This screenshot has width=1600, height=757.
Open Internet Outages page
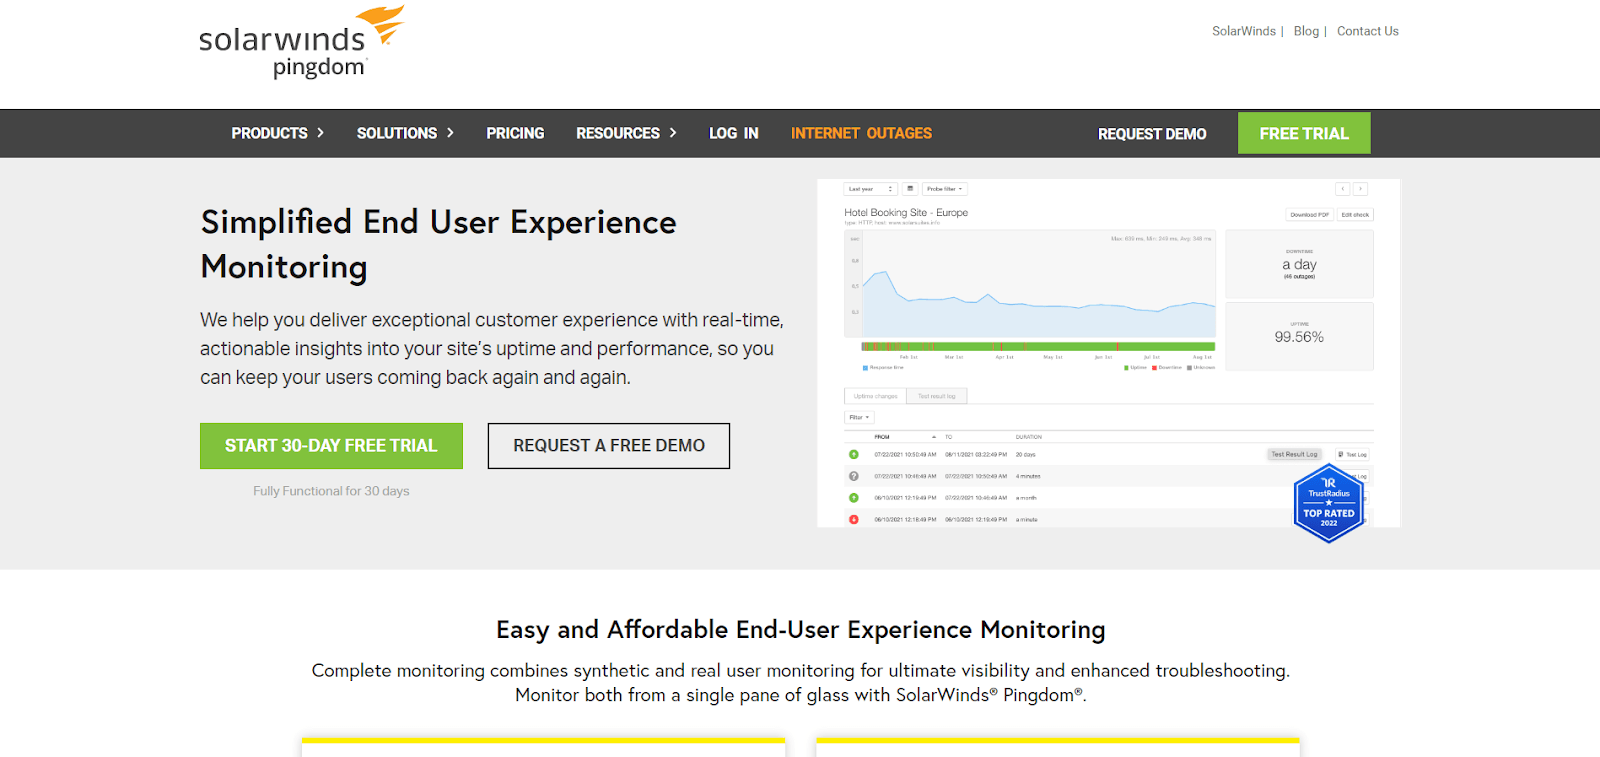(x=861, y=133)
